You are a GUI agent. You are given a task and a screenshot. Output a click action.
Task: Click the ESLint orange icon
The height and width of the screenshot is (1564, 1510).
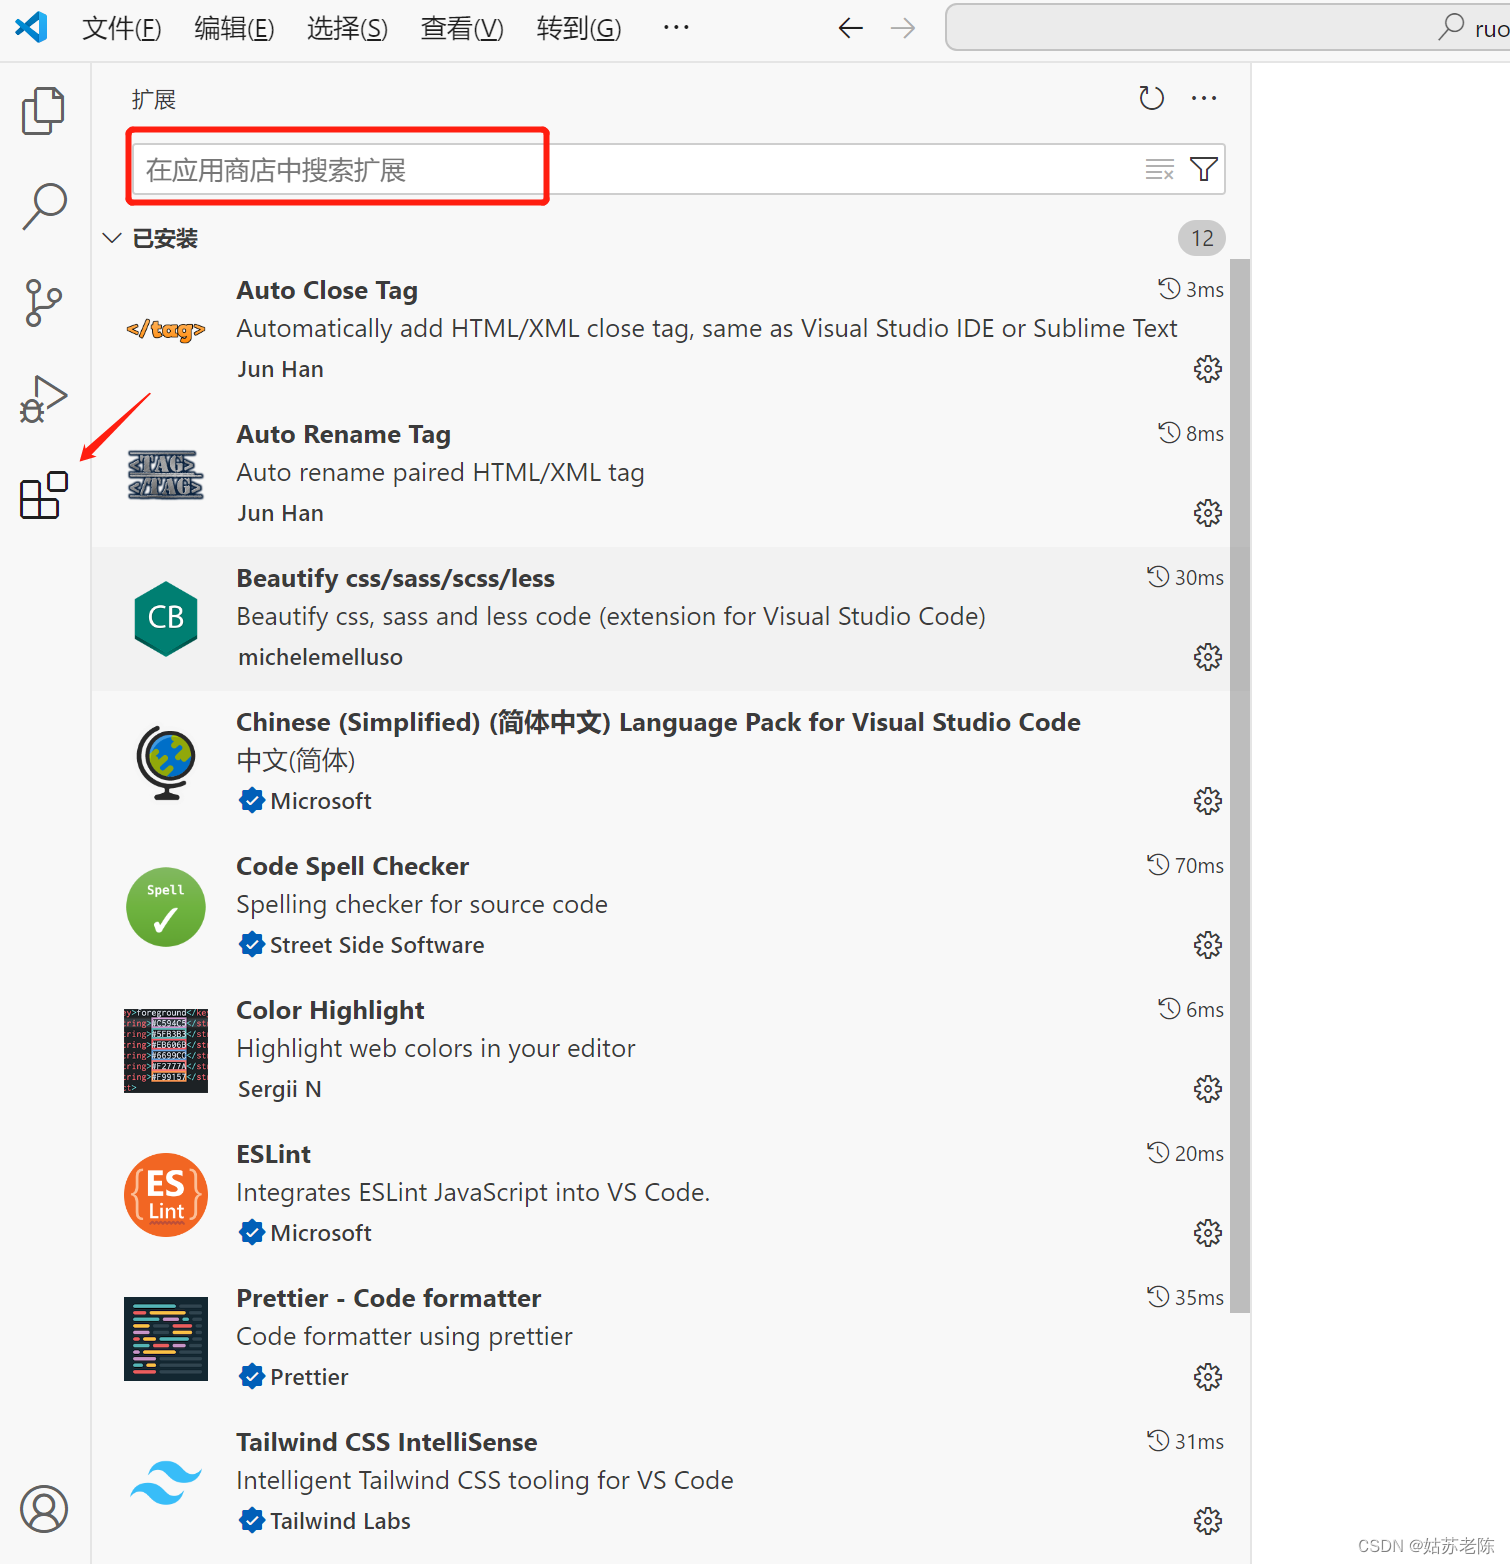[x=166, y=1195]
